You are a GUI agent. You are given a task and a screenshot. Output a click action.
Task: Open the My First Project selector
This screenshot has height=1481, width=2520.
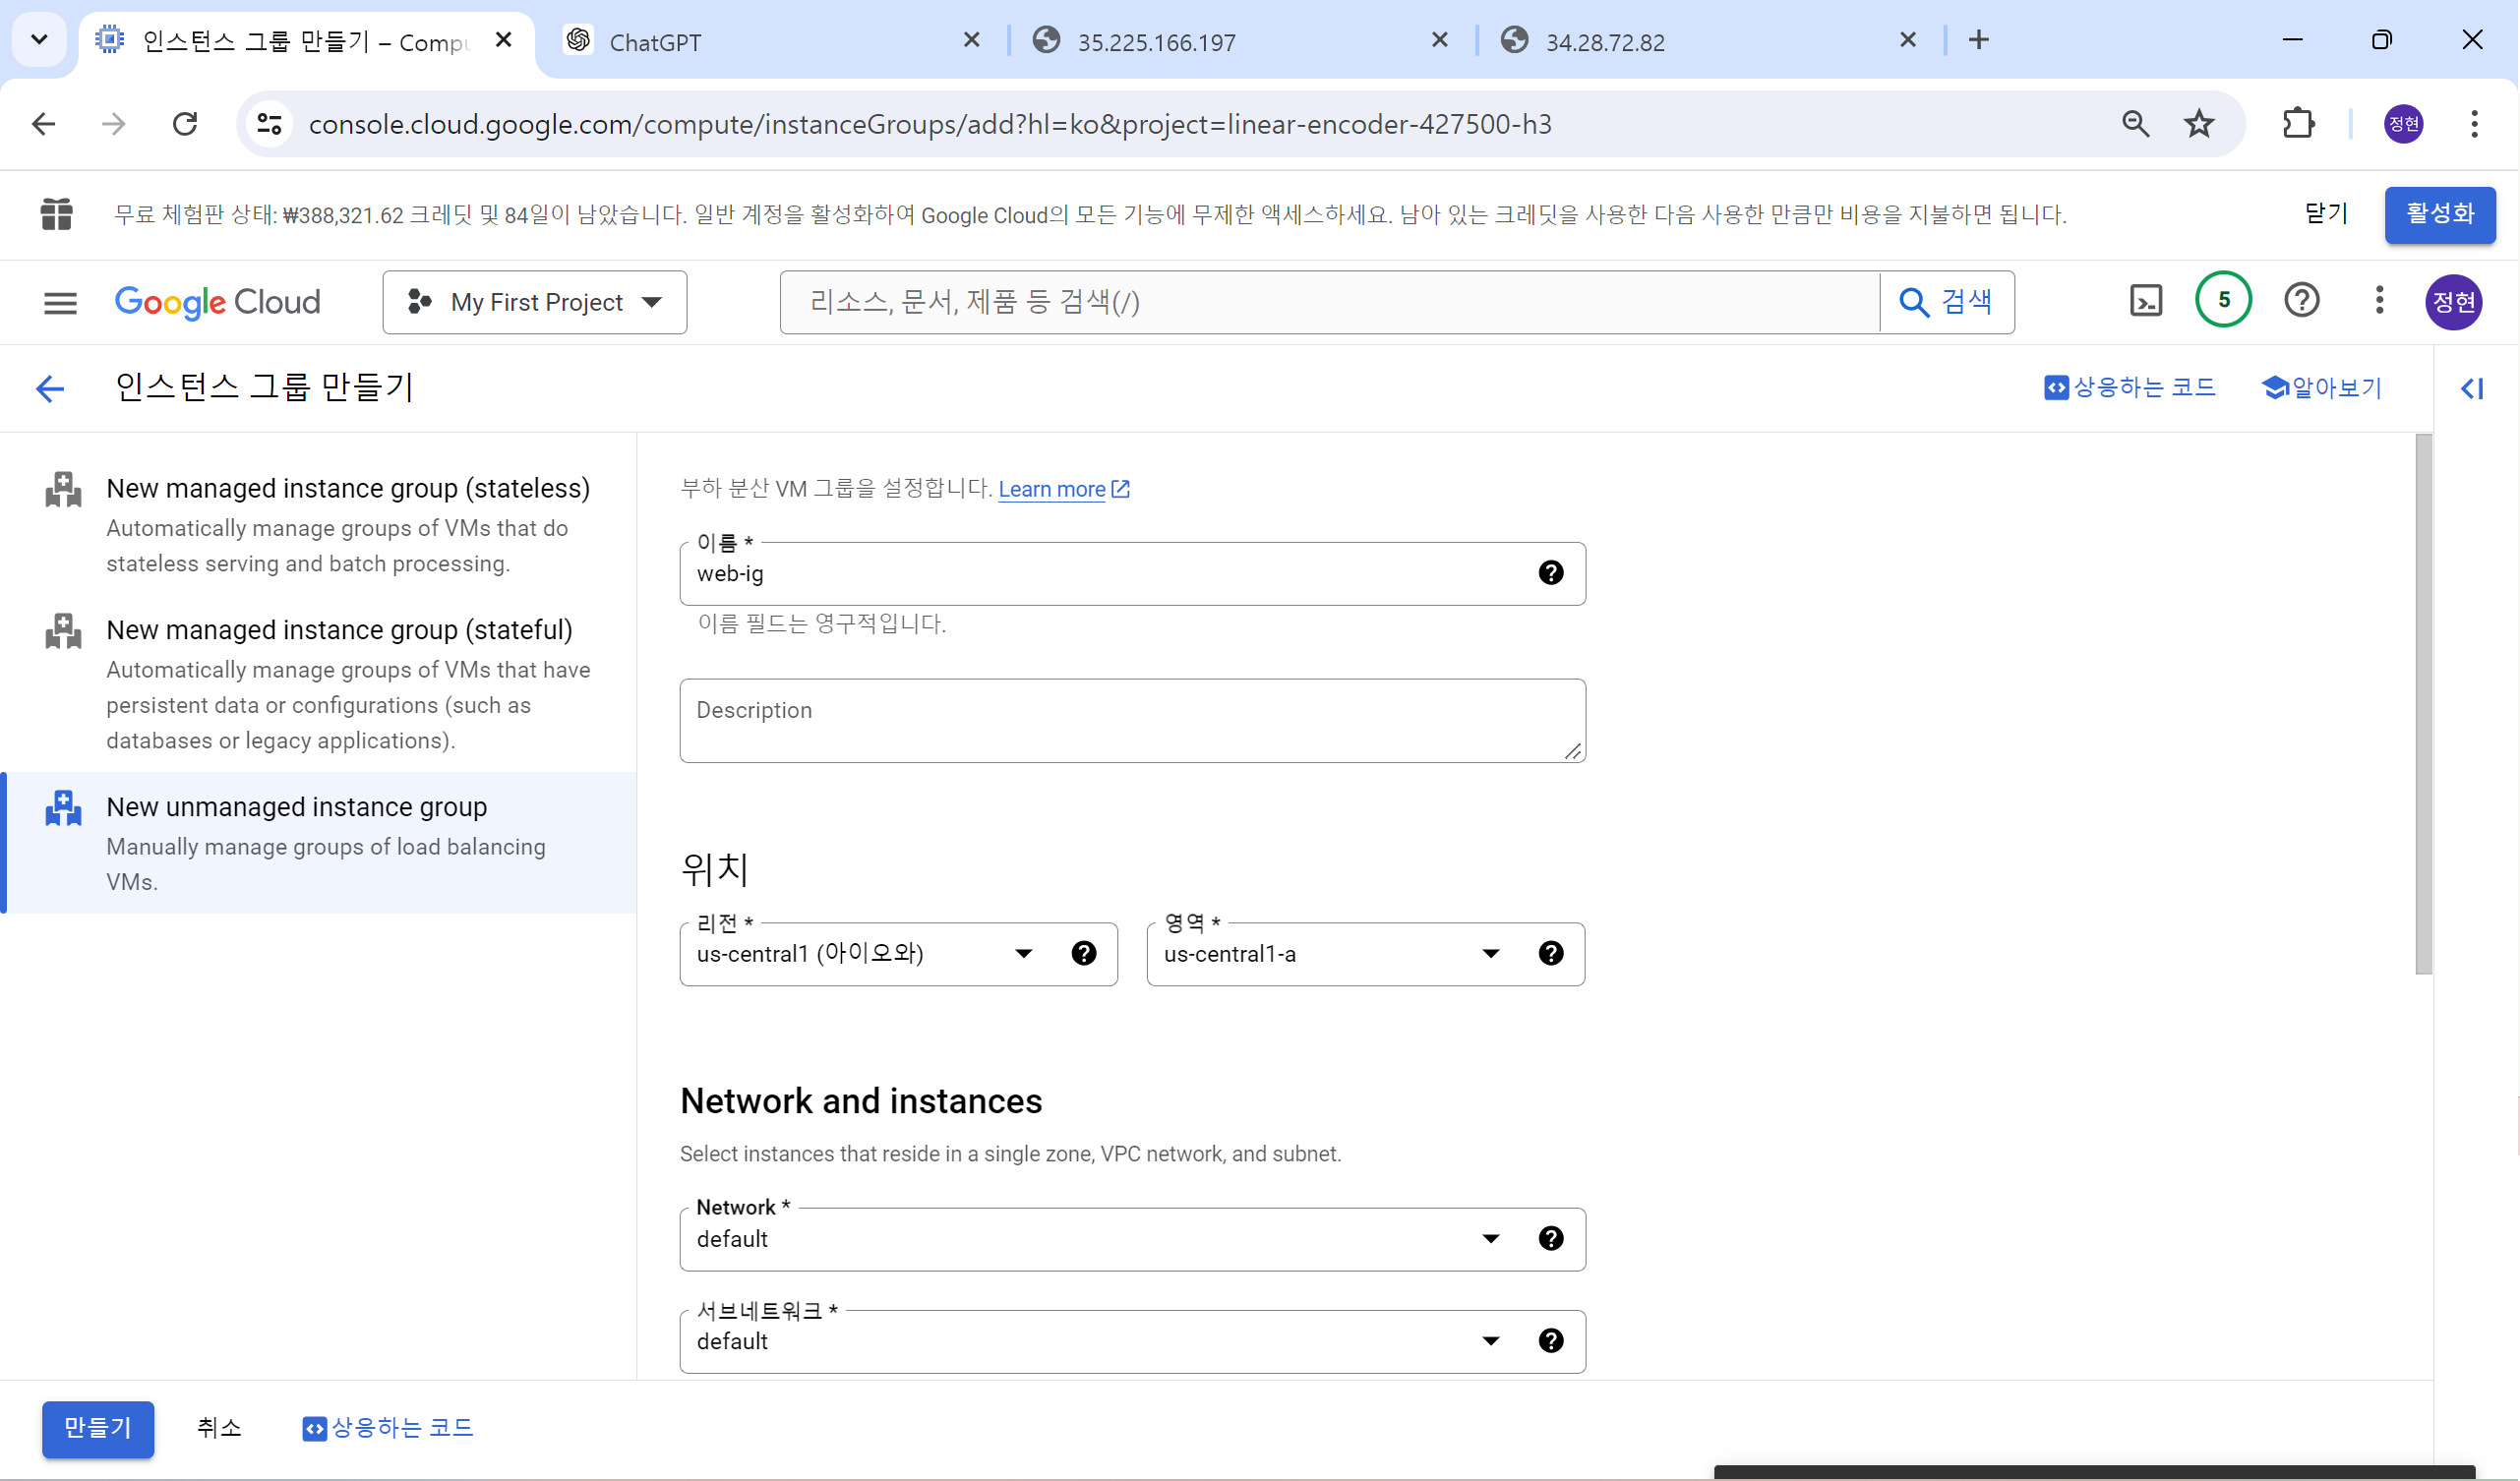pyautogui.click(x=534, y=301)
